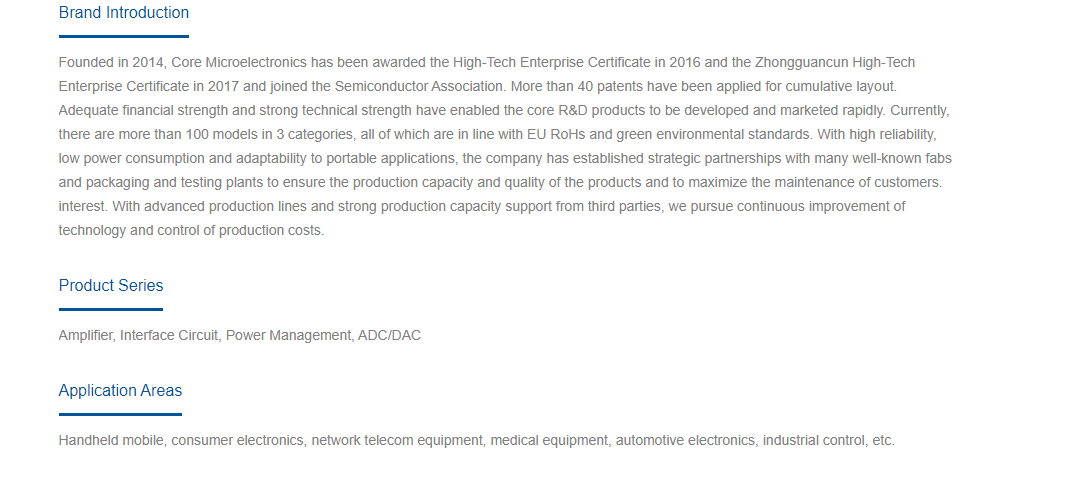Click 'Power Management' in the product series
This screenshot has width=1074, height=487.
click(288, 336)
